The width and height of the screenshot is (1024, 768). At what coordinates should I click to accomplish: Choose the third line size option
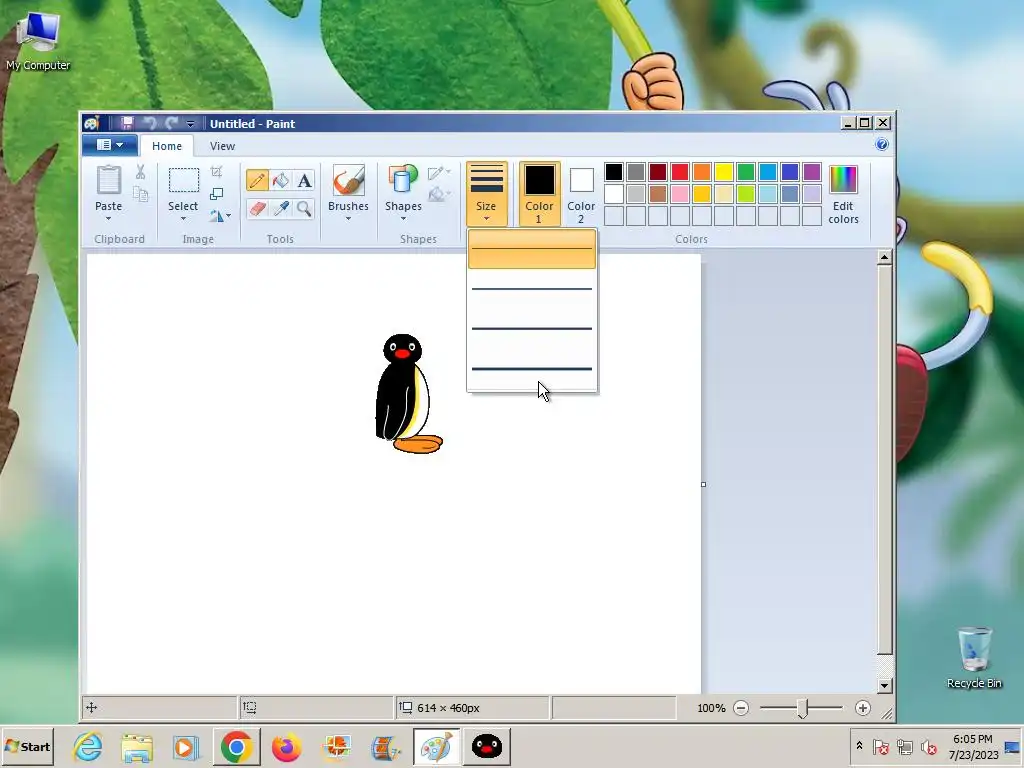click(532, 328)
